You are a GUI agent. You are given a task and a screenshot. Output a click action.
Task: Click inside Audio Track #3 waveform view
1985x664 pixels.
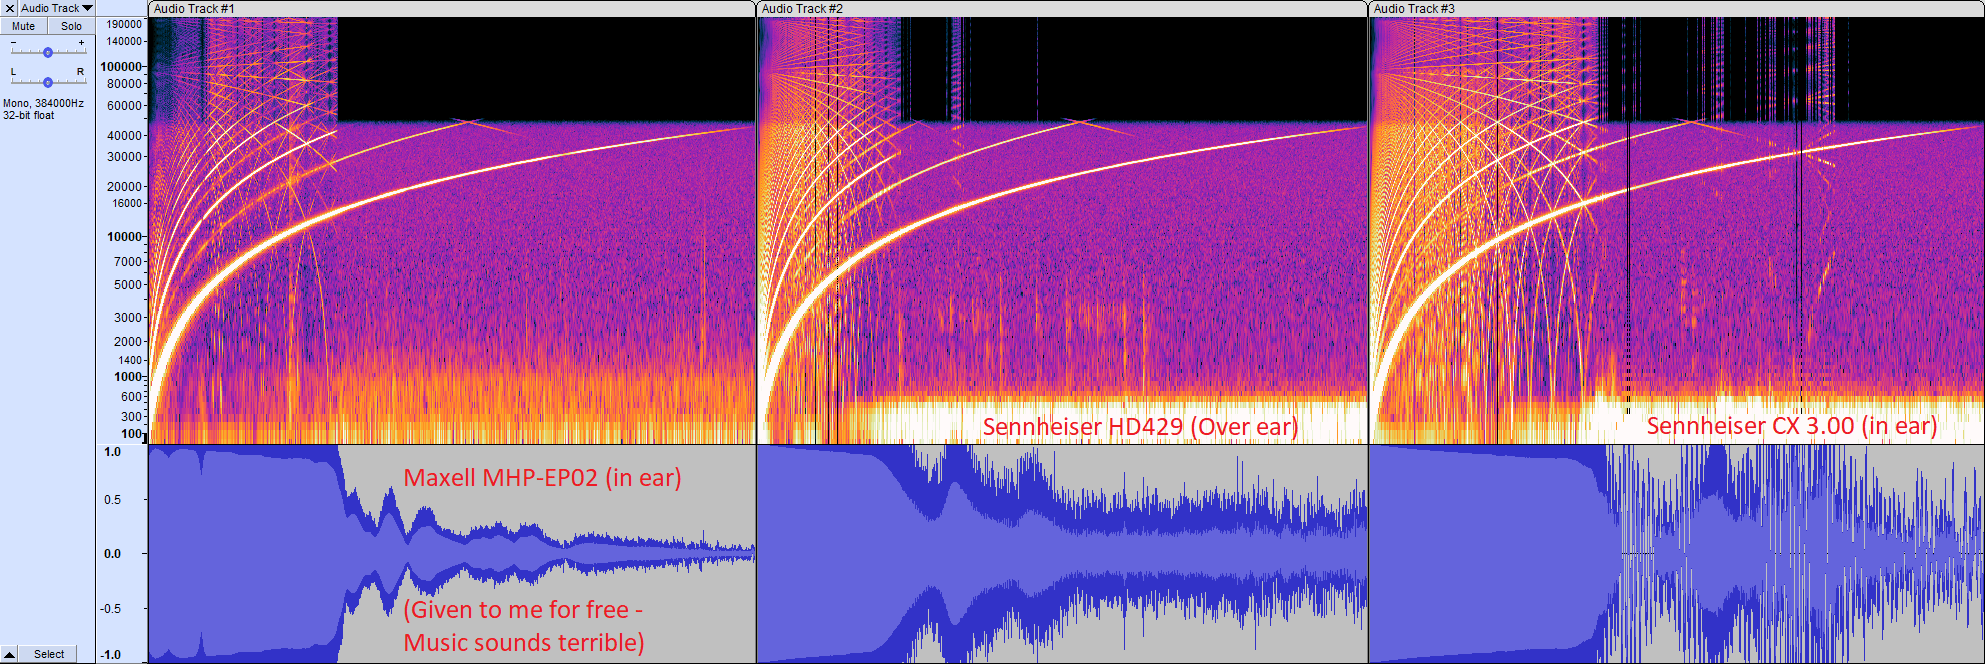[x=1677, y=554]
